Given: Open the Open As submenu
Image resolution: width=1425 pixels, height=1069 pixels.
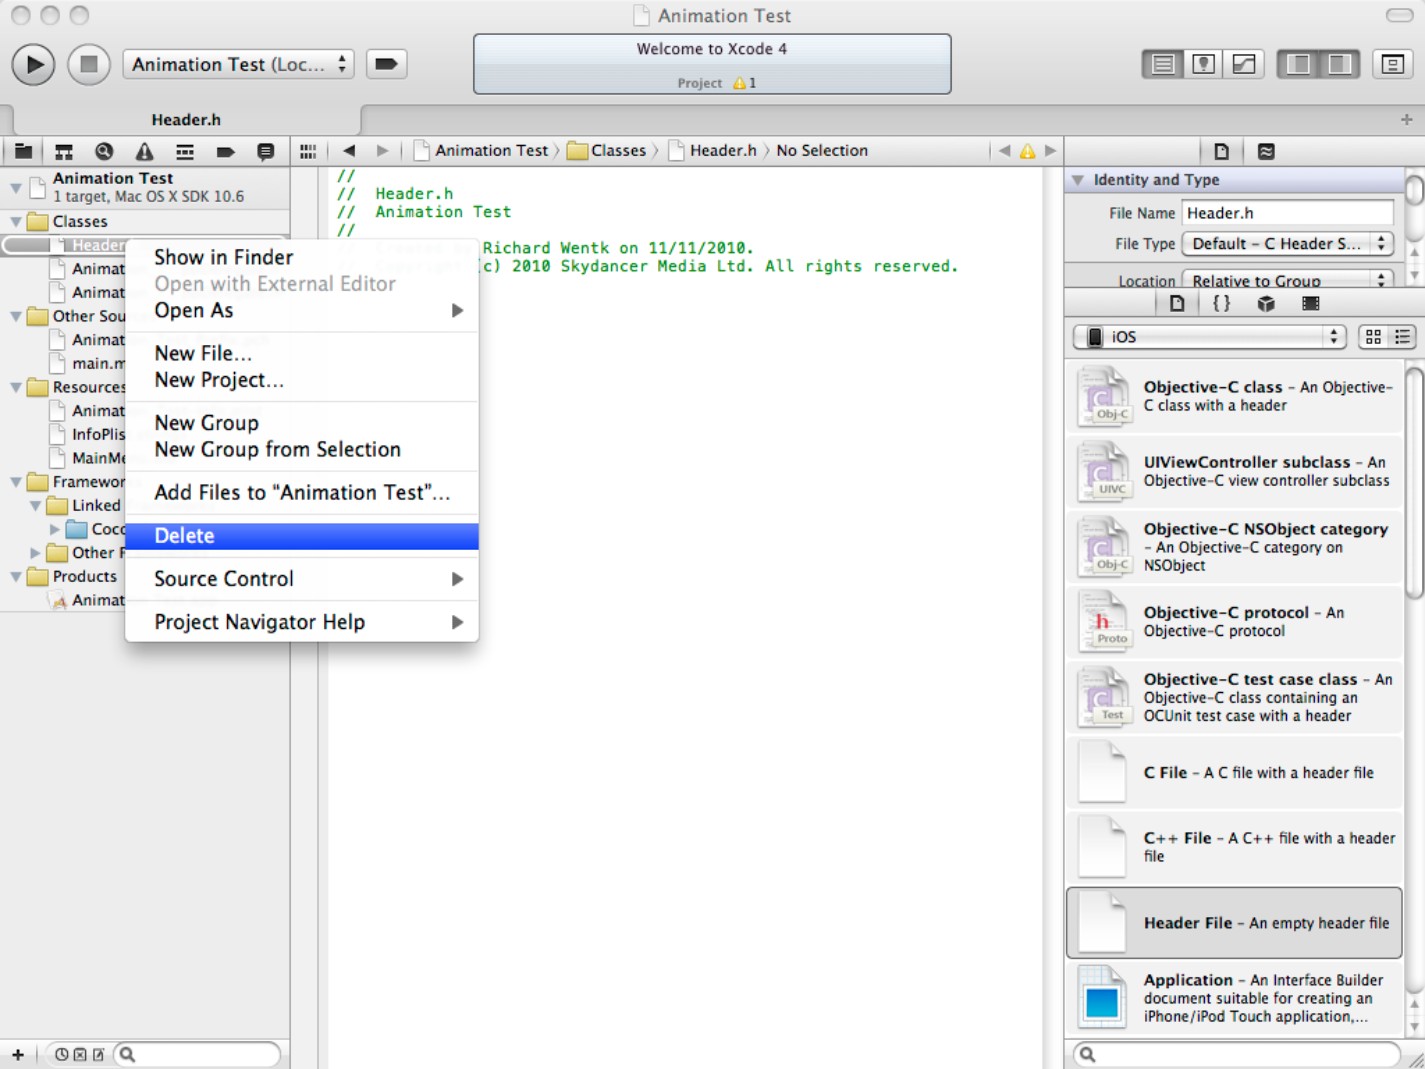Looking at the screenshot, I should pos(301,310).
